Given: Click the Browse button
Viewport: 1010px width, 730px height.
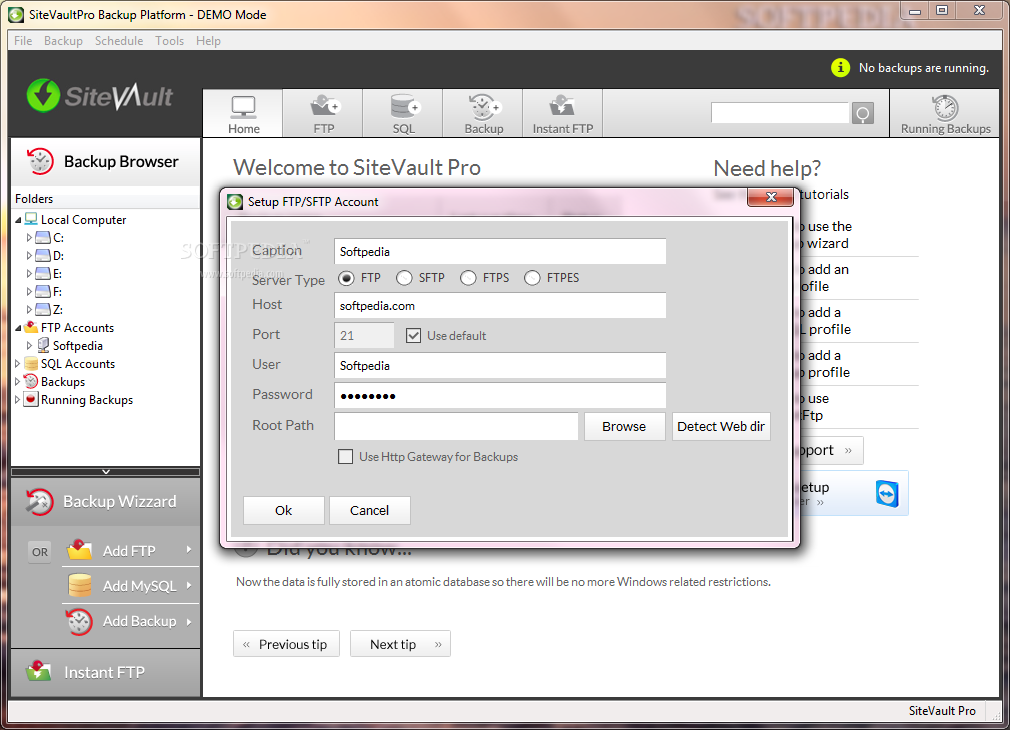Looking at the screenshot, I should 624,427.
